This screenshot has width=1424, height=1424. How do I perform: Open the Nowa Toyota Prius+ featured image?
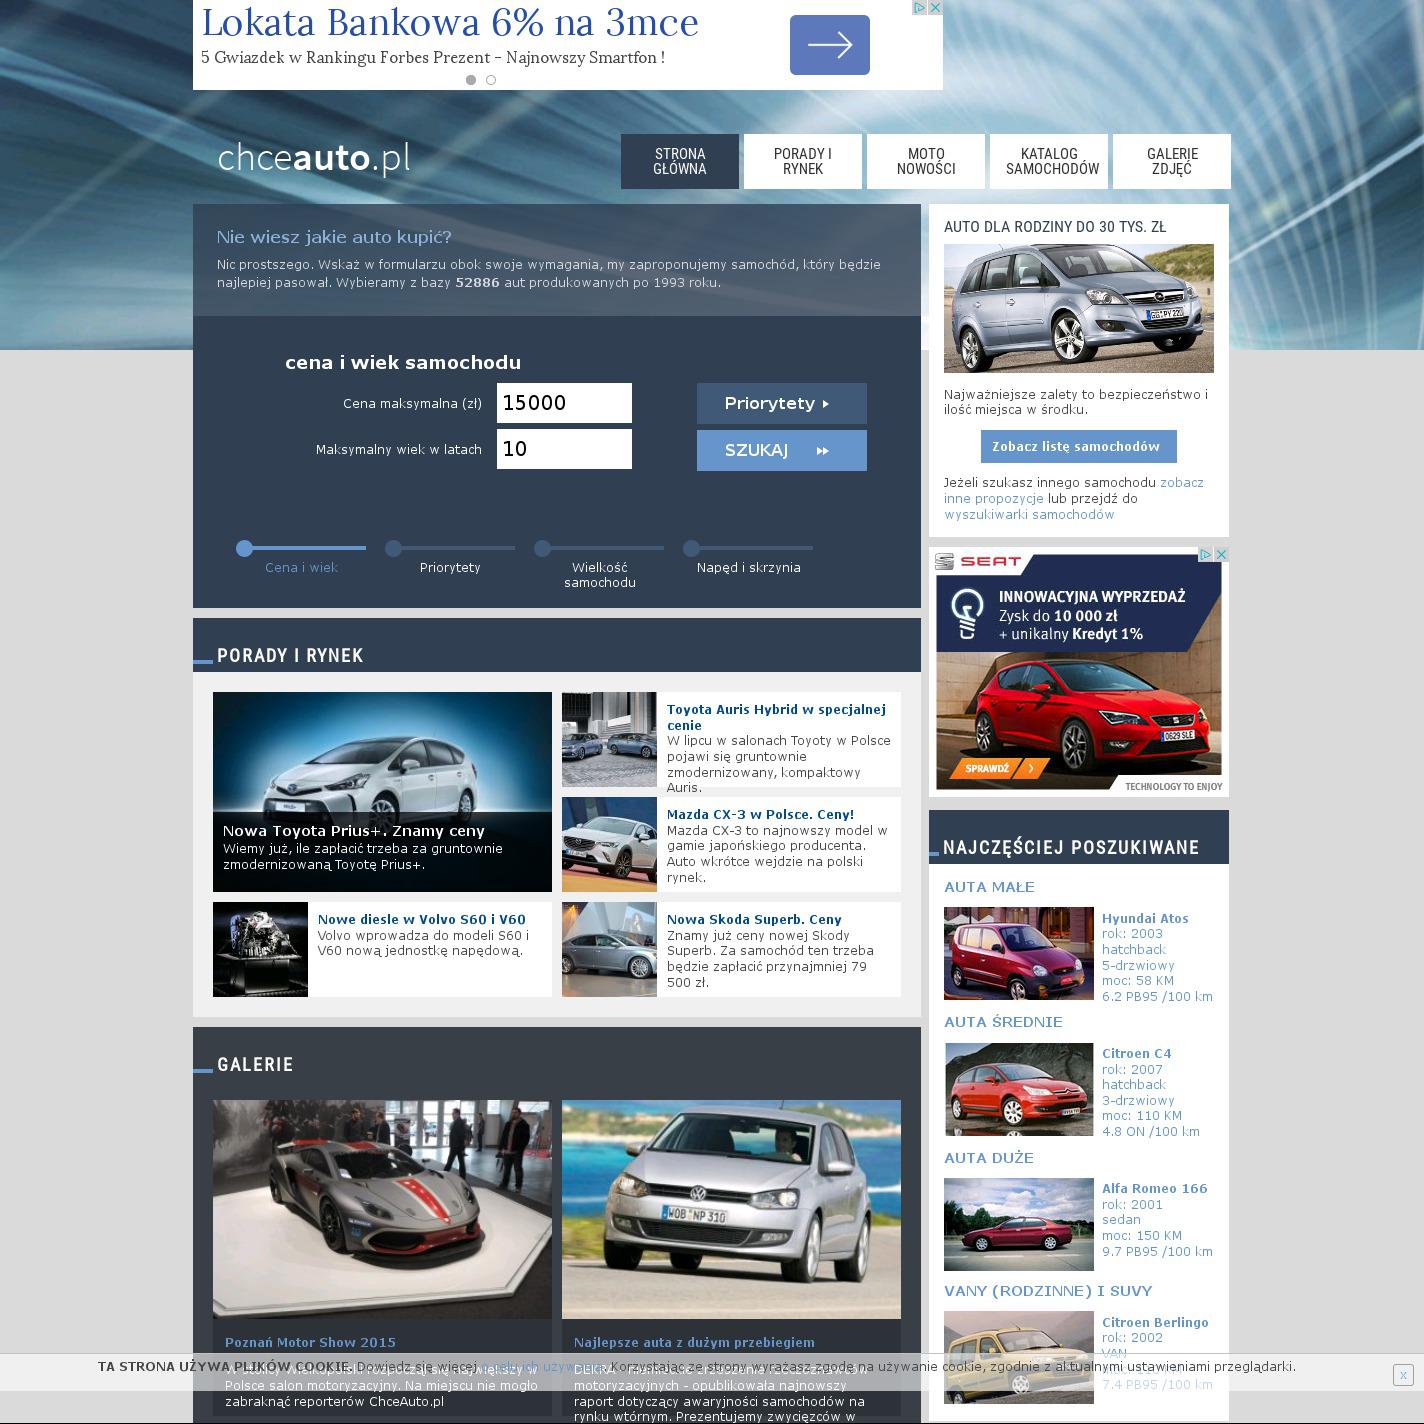382,792
